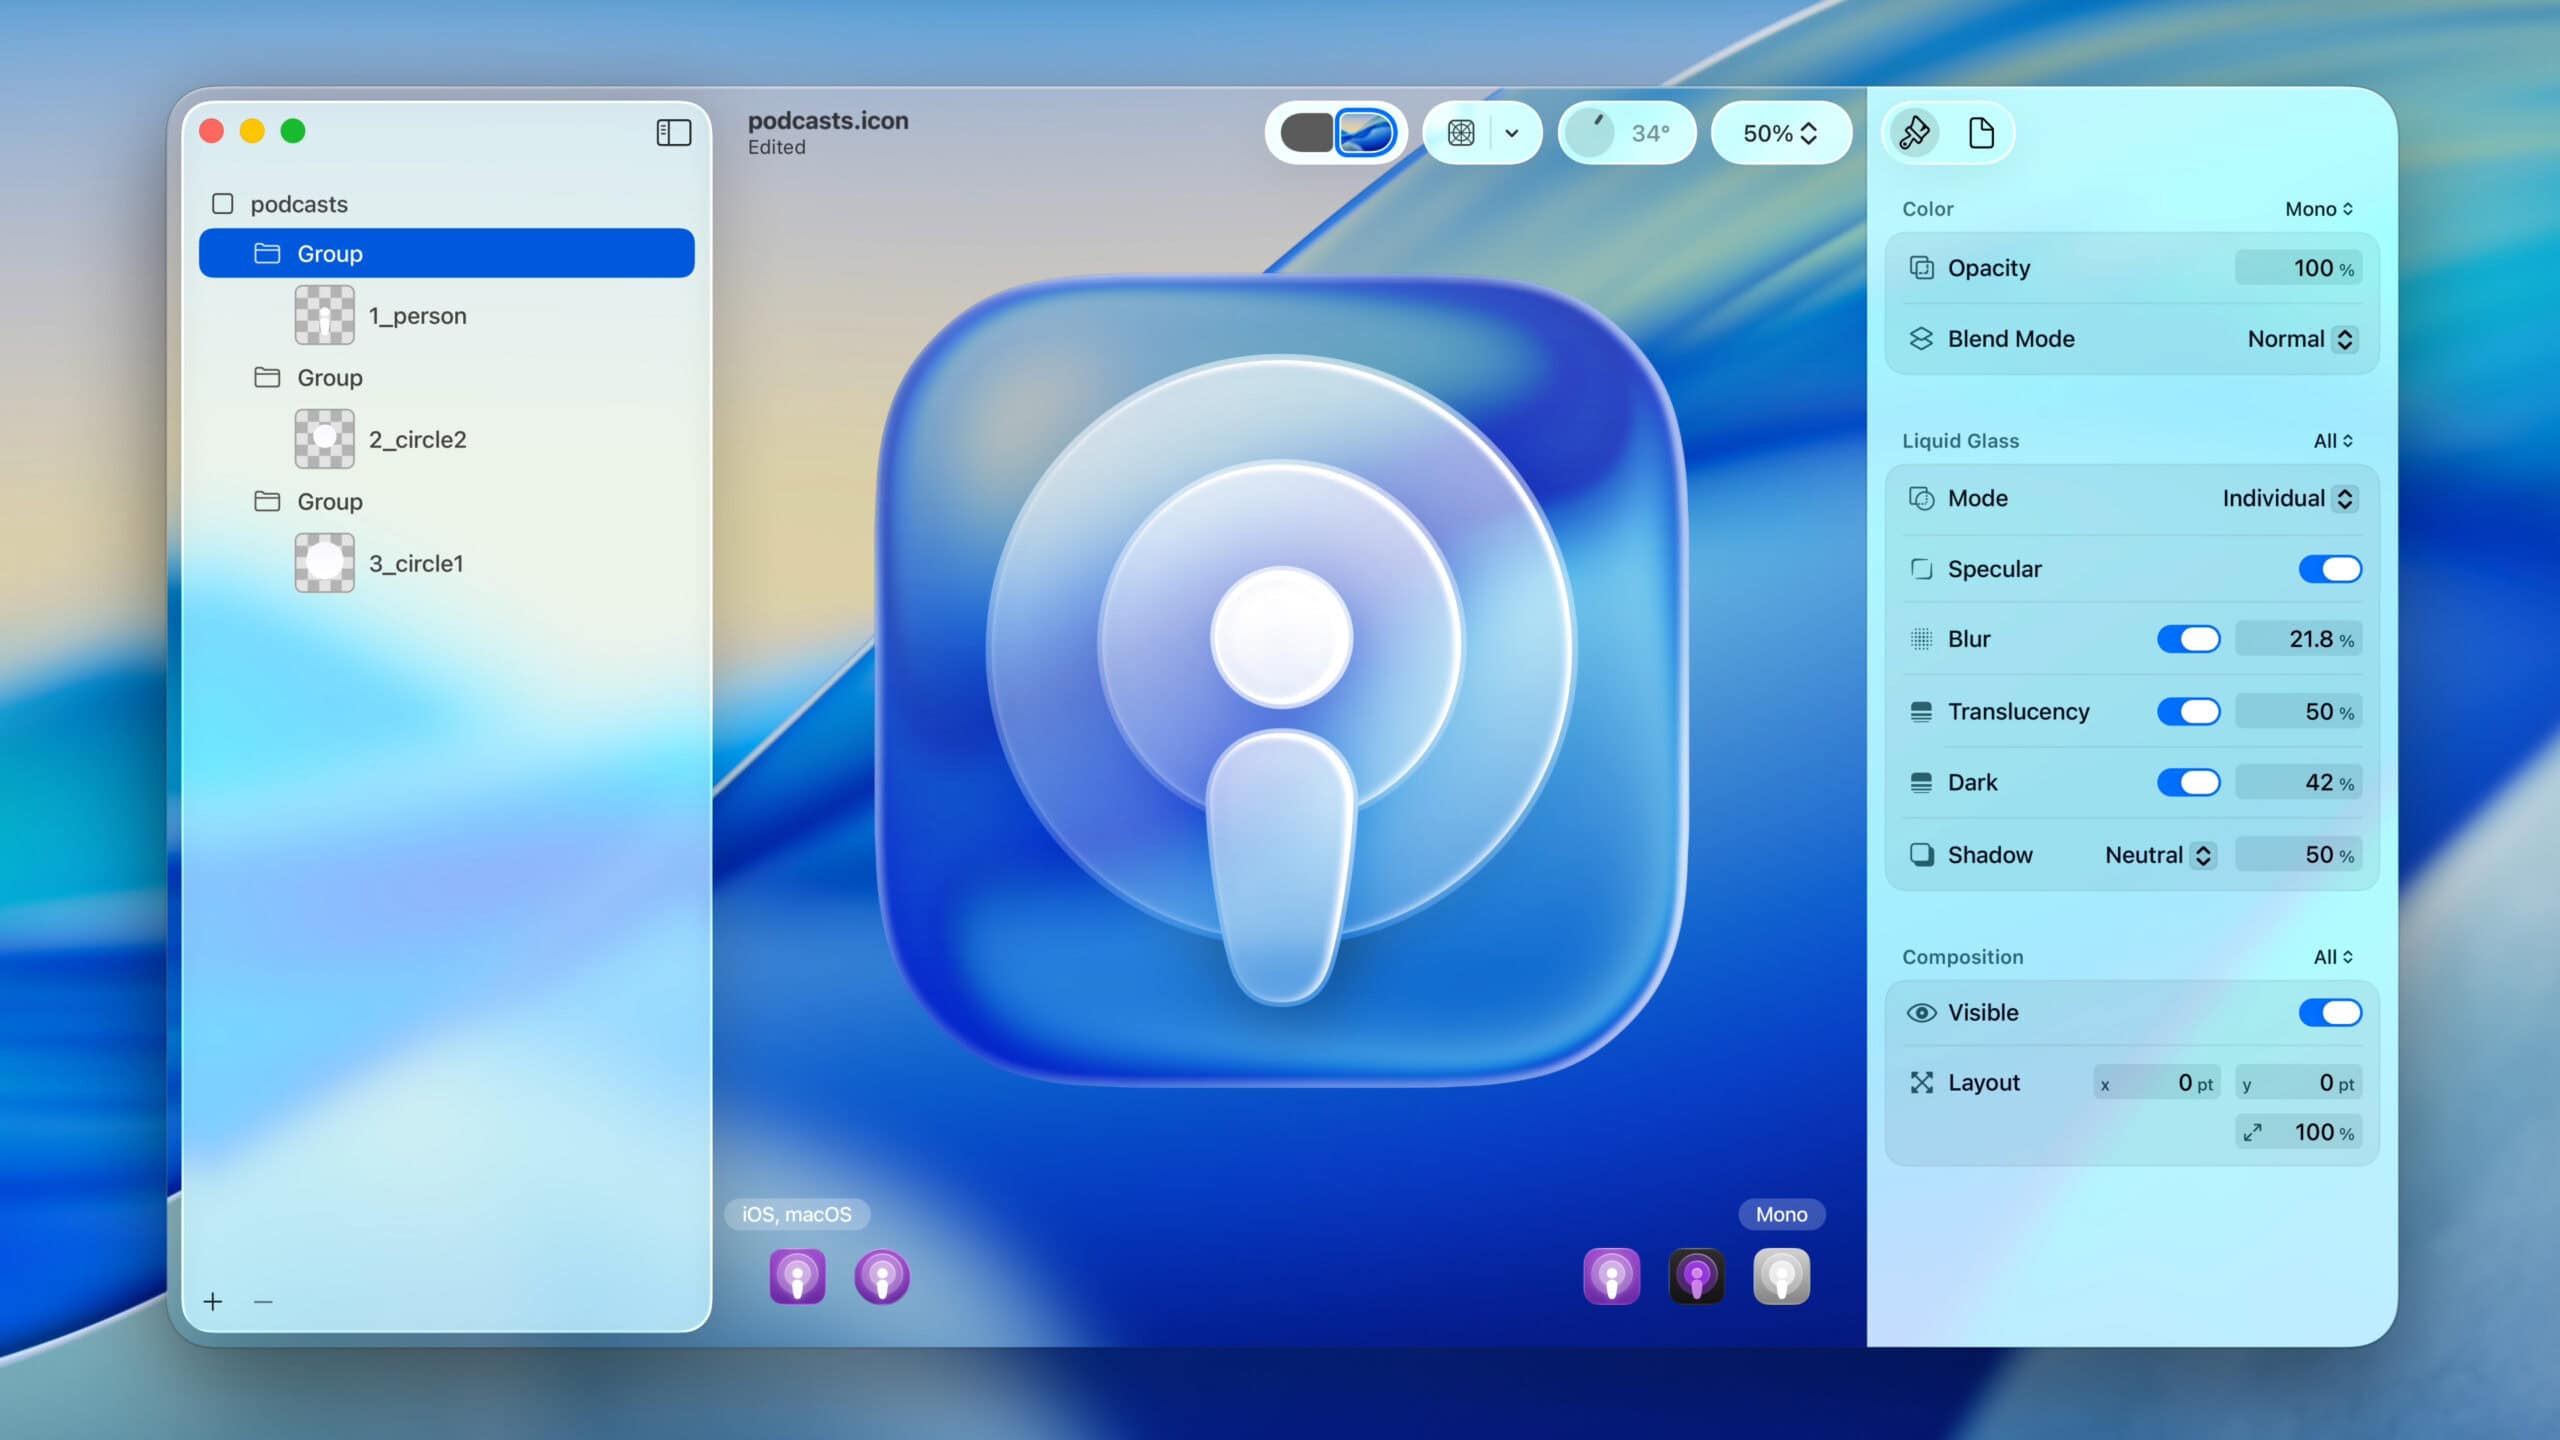Add a new layer with the plus button
Viewport: 2560px width, 1440px height.
(213, 1302)
